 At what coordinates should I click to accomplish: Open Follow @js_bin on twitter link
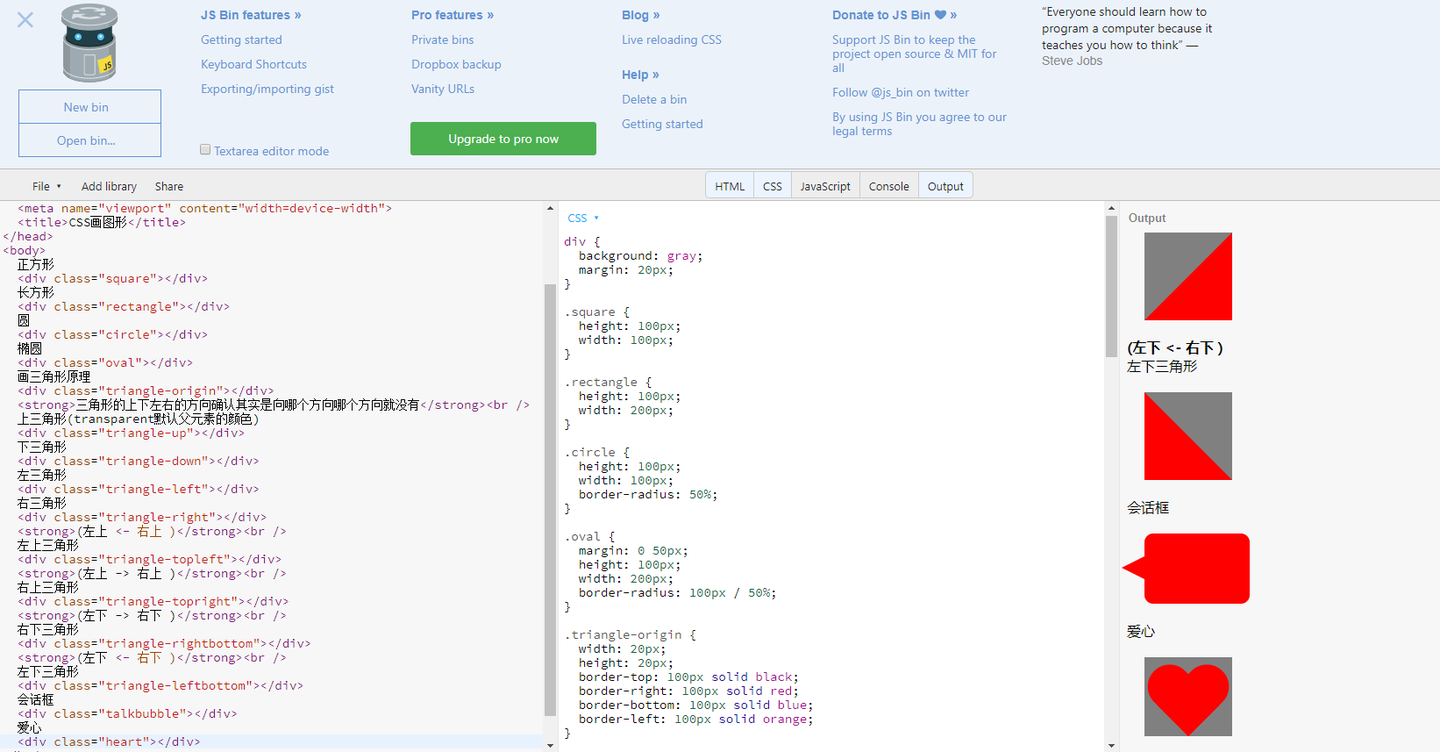pos(900,92)
